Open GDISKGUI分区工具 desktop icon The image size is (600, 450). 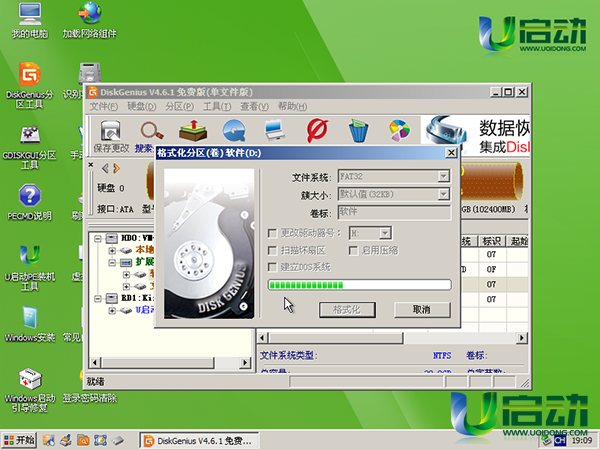[29, 147]
